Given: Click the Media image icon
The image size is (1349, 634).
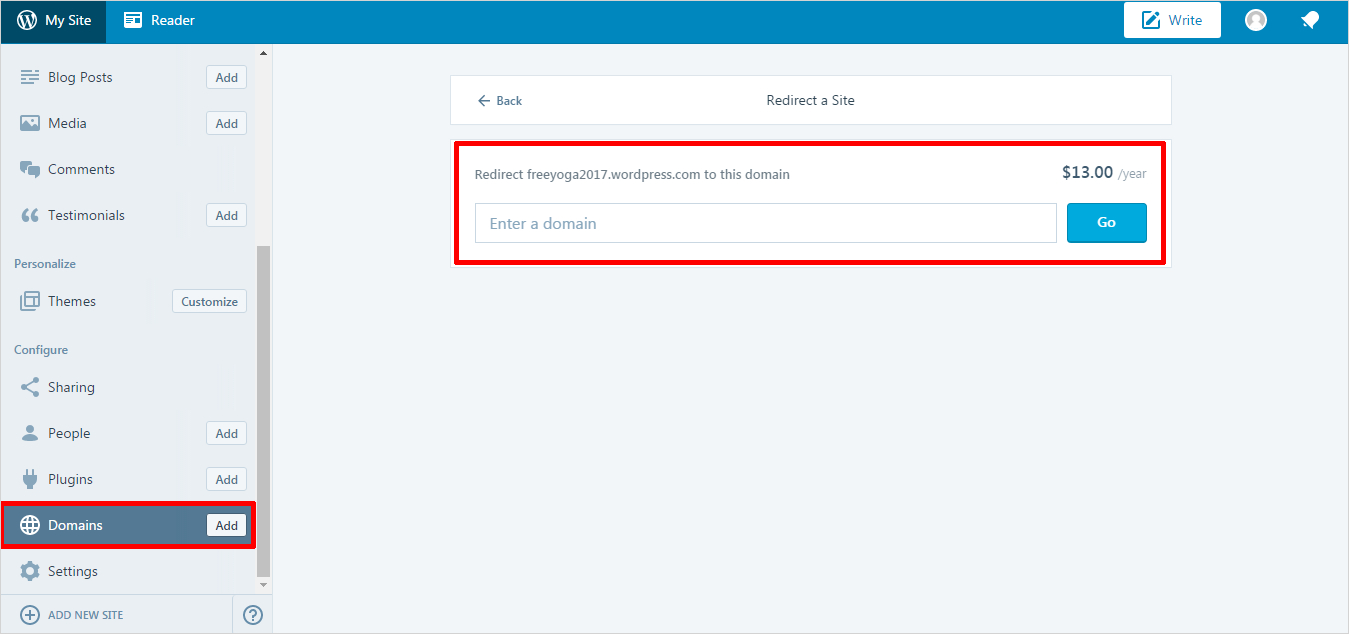Looking at the screenshot, I should click(x=30, y=123).
